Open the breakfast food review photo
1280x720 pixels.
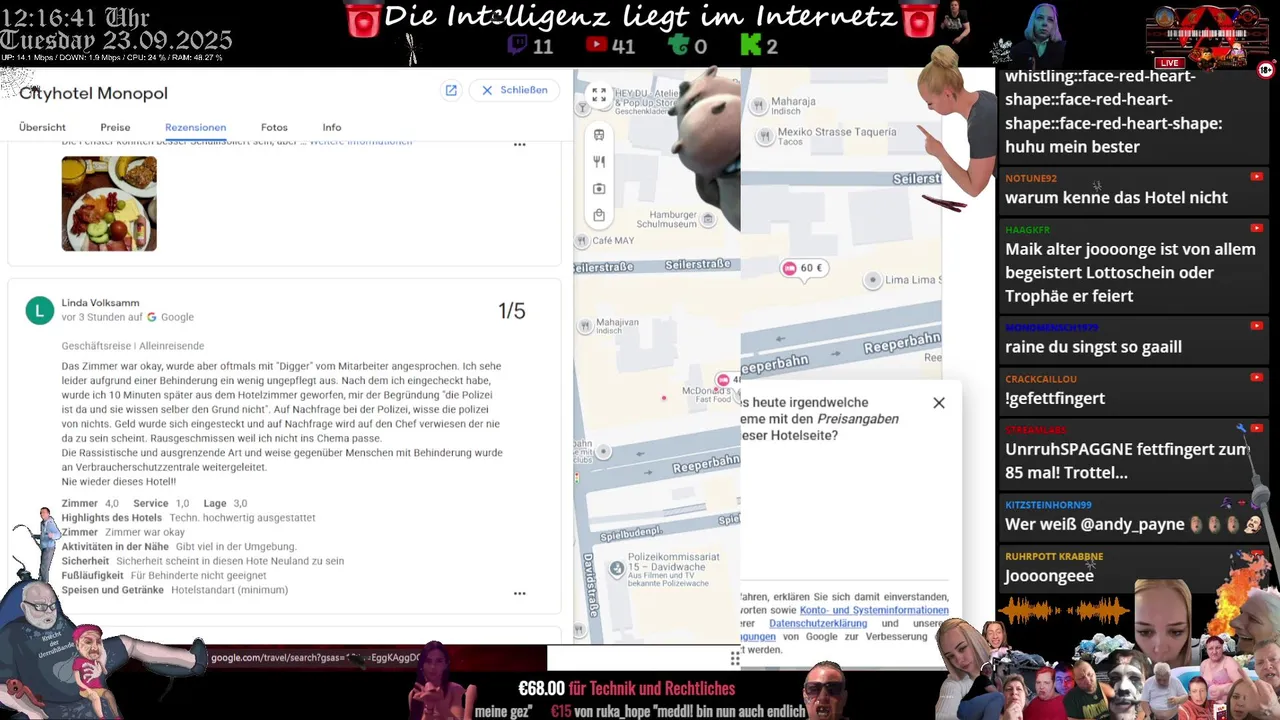coord(109,203)
